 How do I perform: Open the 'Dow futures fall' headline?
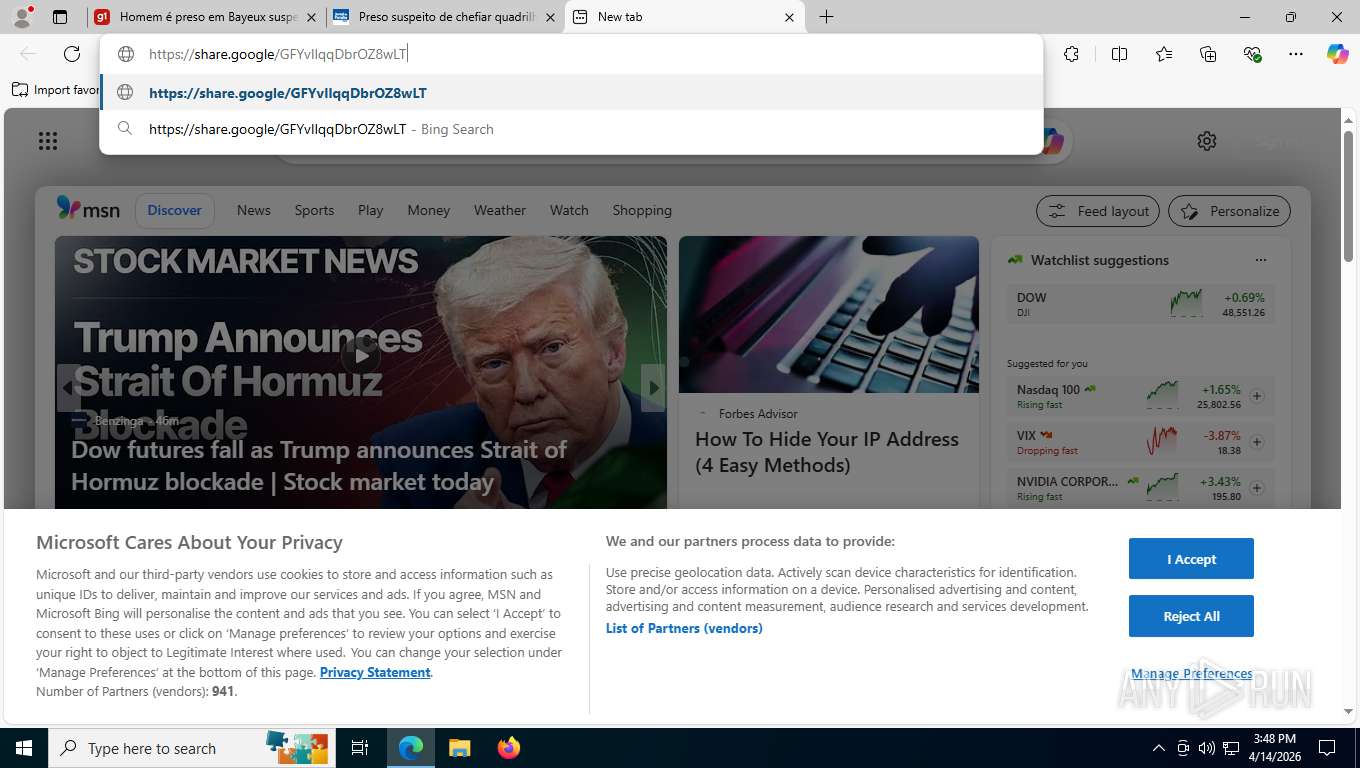click(319, 466)
